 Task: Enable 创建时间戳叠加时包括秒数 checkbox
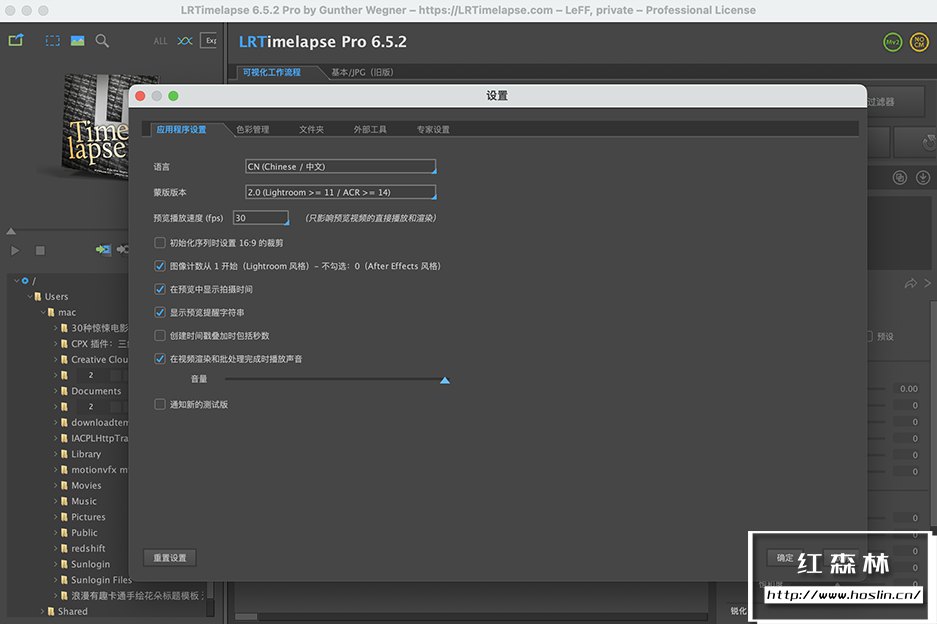160,336
